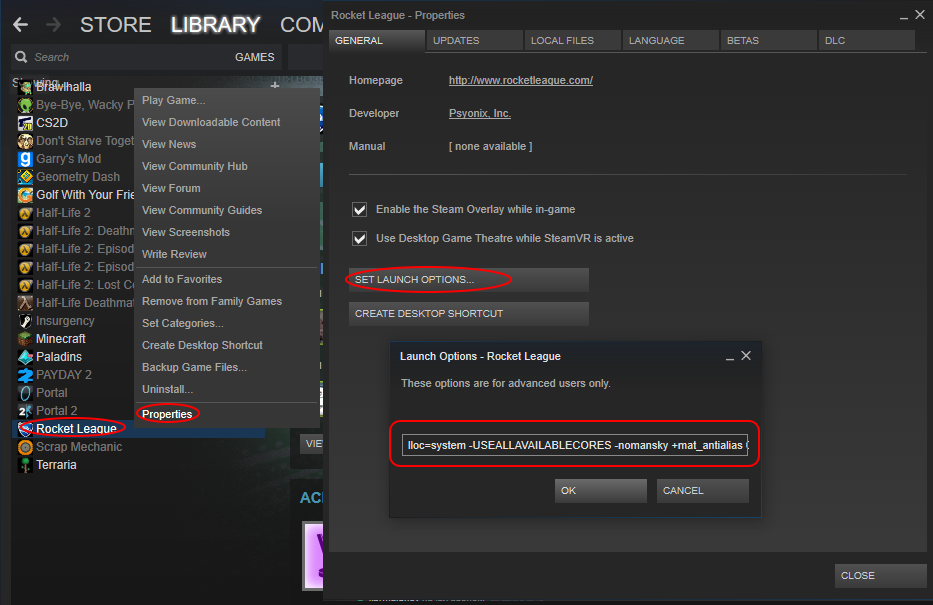Click CREATE DESKTOP SHORTCUT button in Properties
The image size is (933, 605).
469,314
